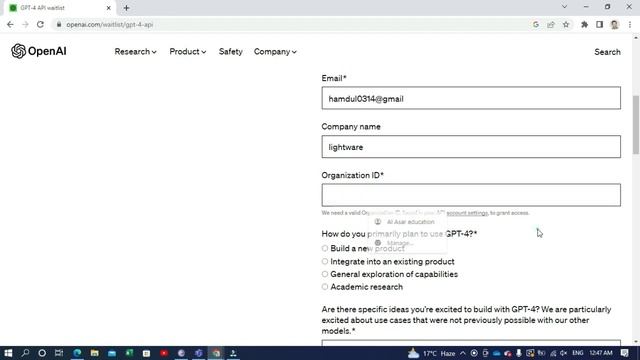
Task: Open the Chrome three-dot menu
Action: coord(630,24)
